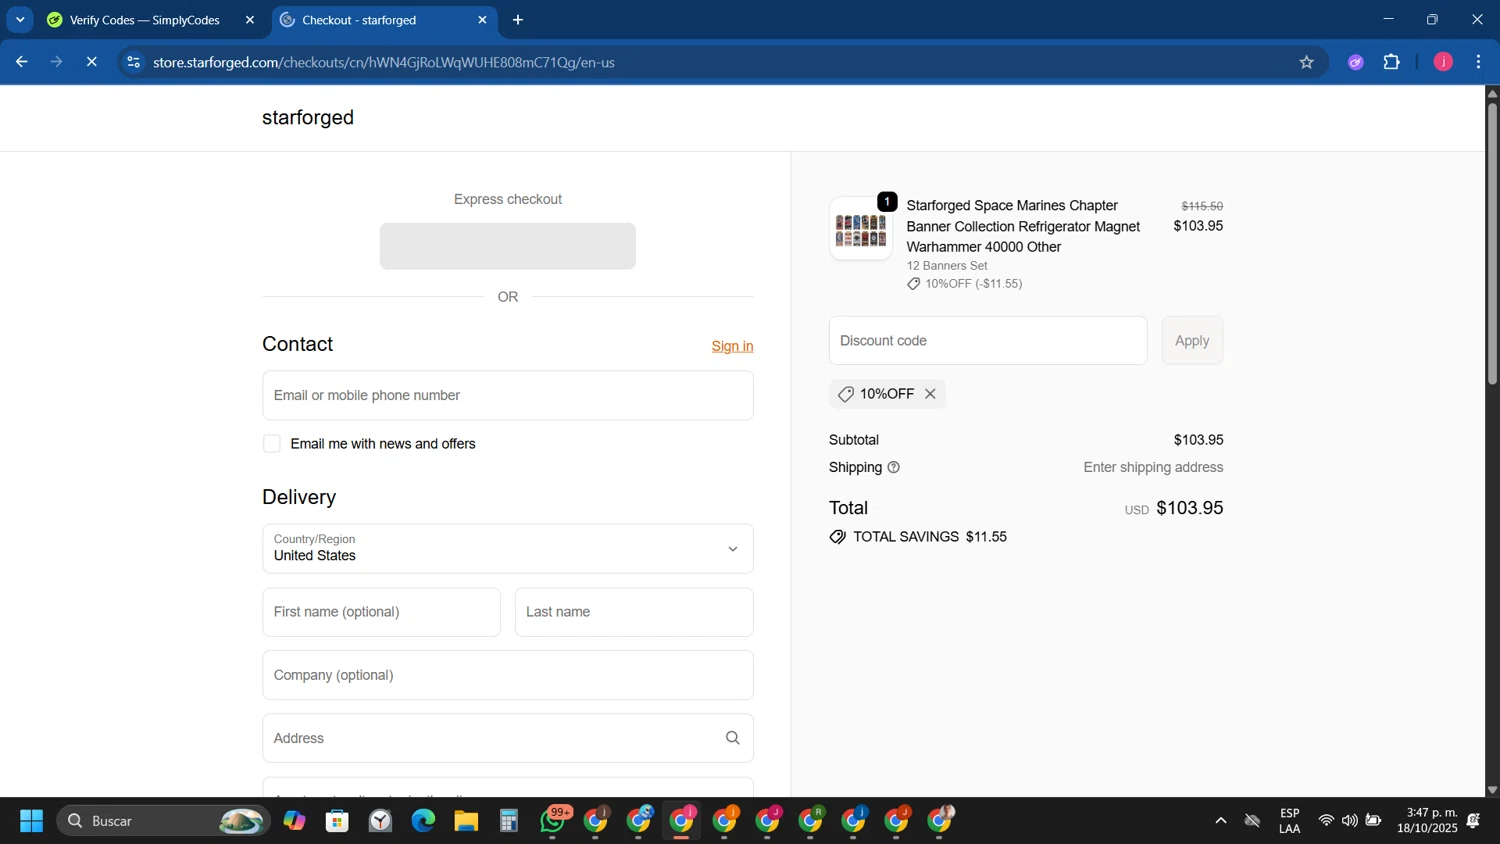Viewport: 1500px width, 844px height.
Task: Select the Checkout - starforged tab
Action: (359, 20)
